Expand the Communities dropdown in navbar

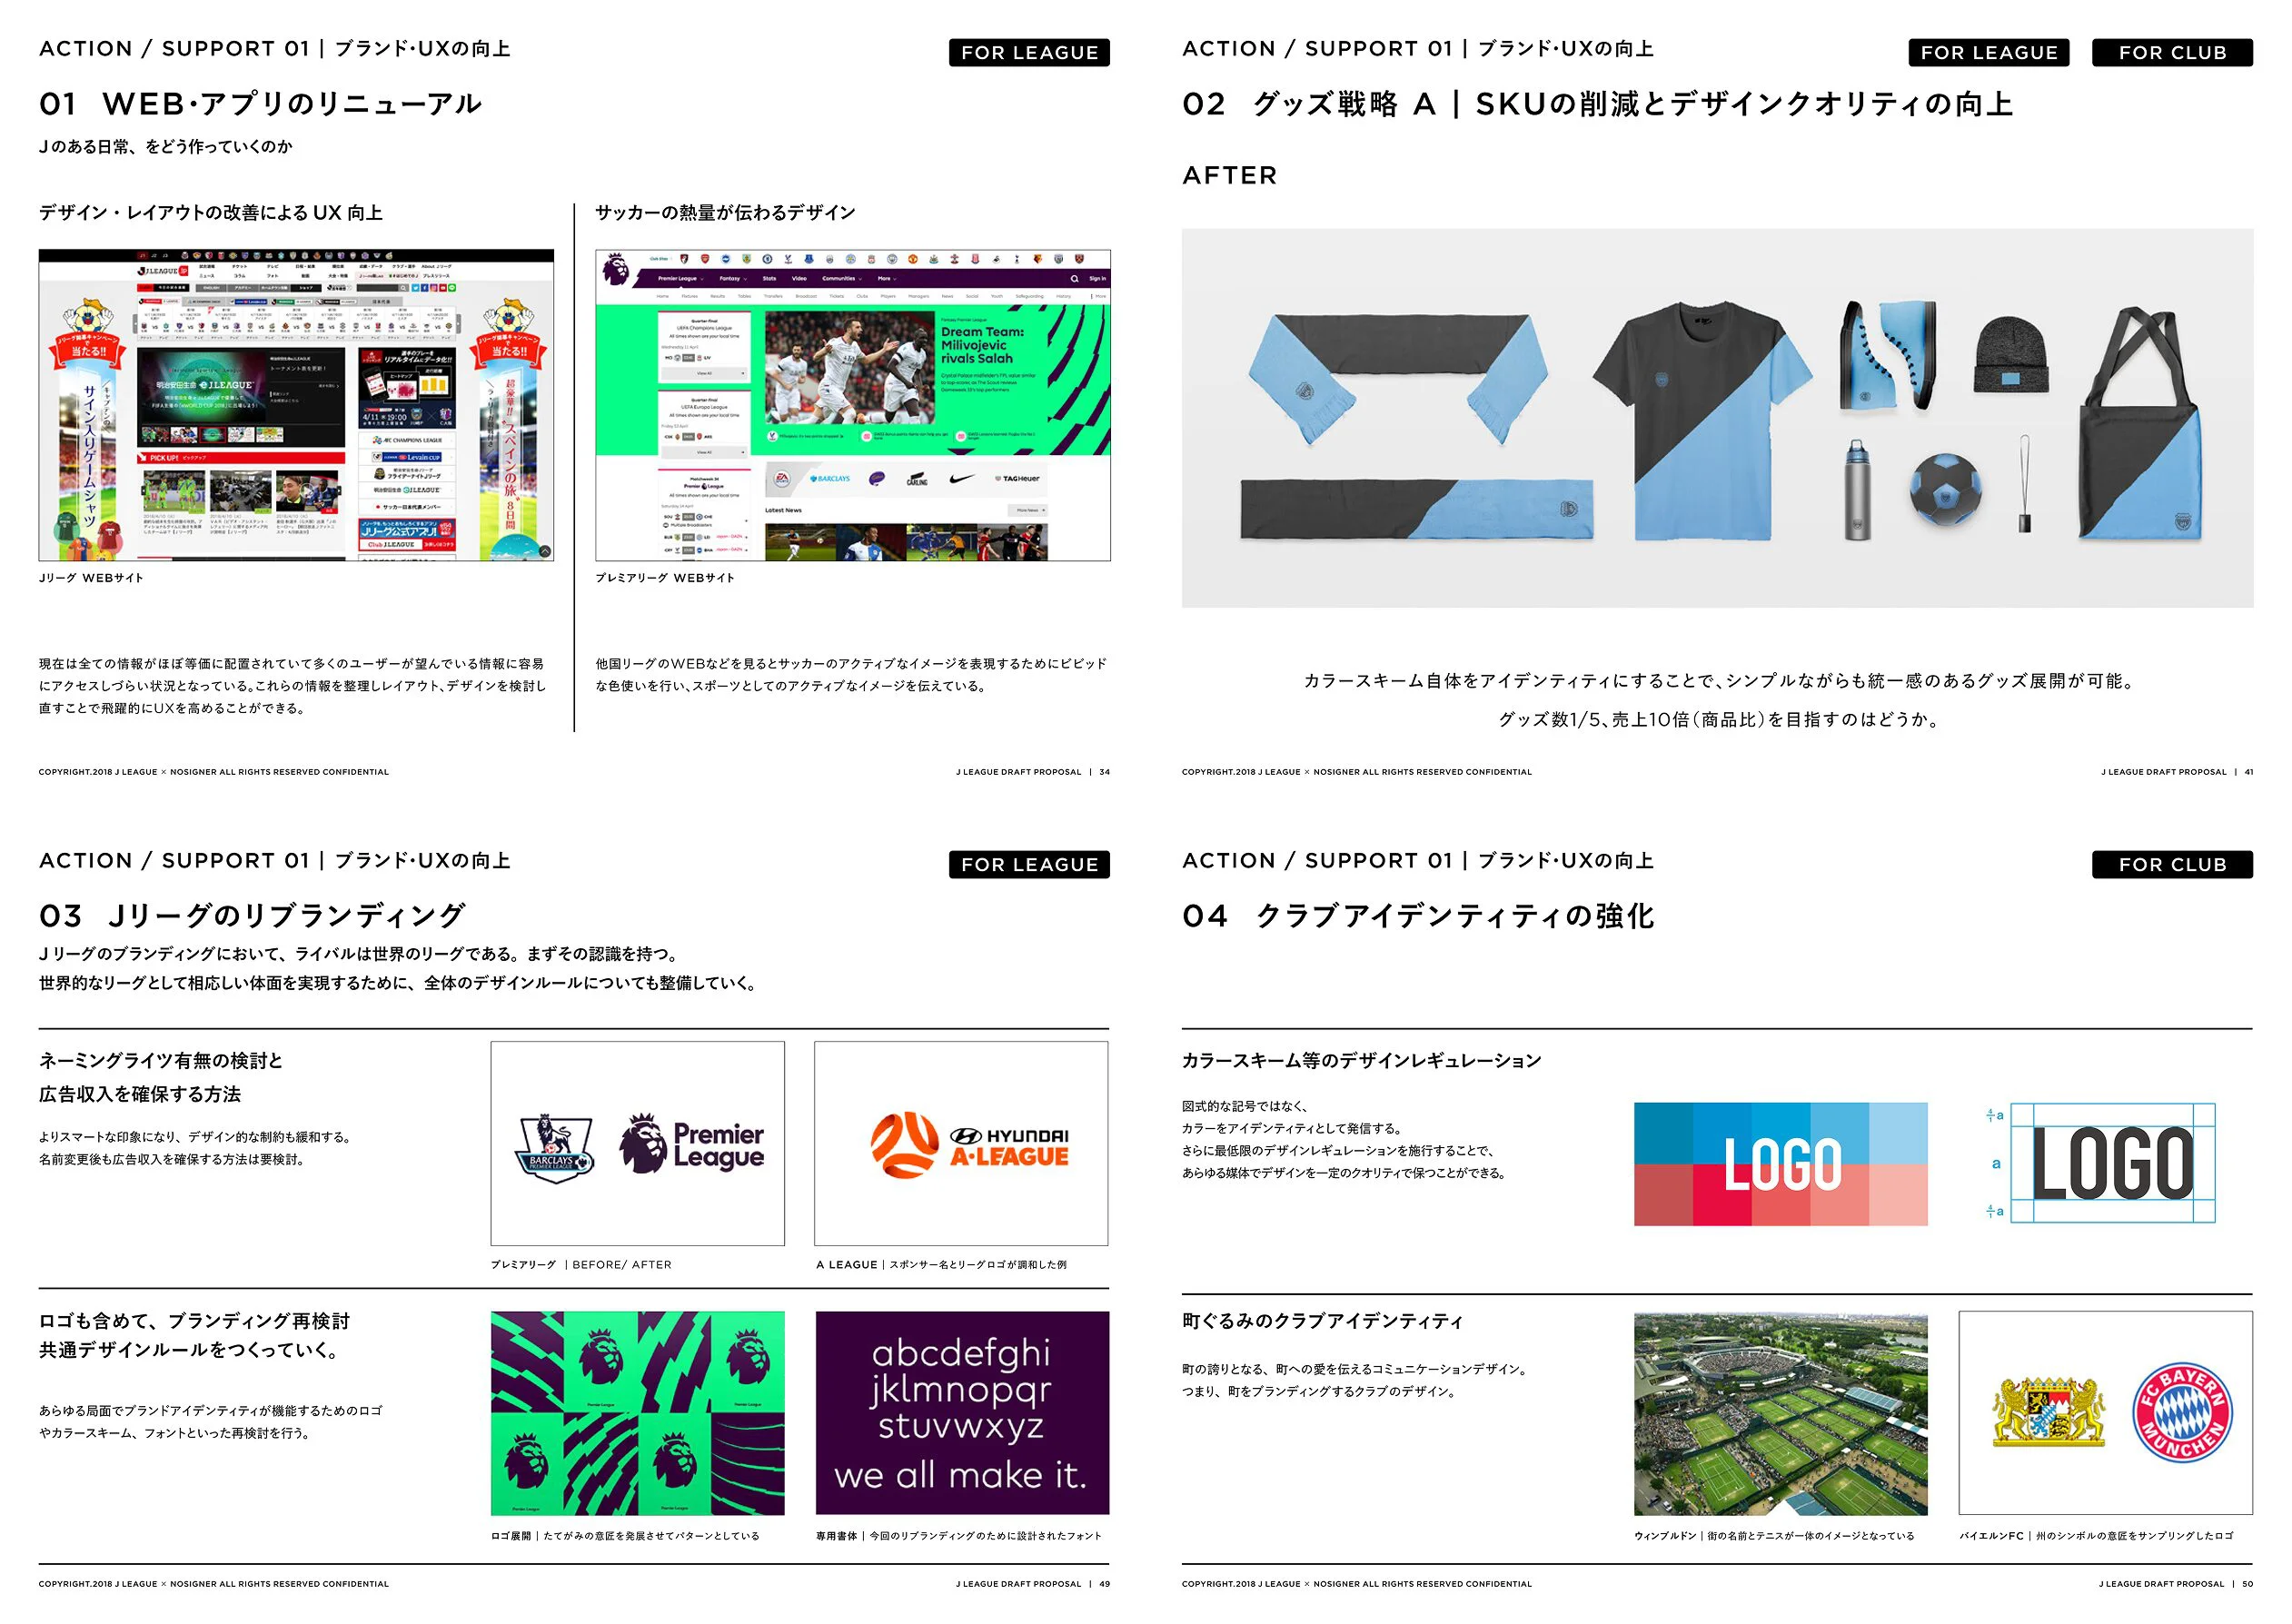[x=841, y=279]
